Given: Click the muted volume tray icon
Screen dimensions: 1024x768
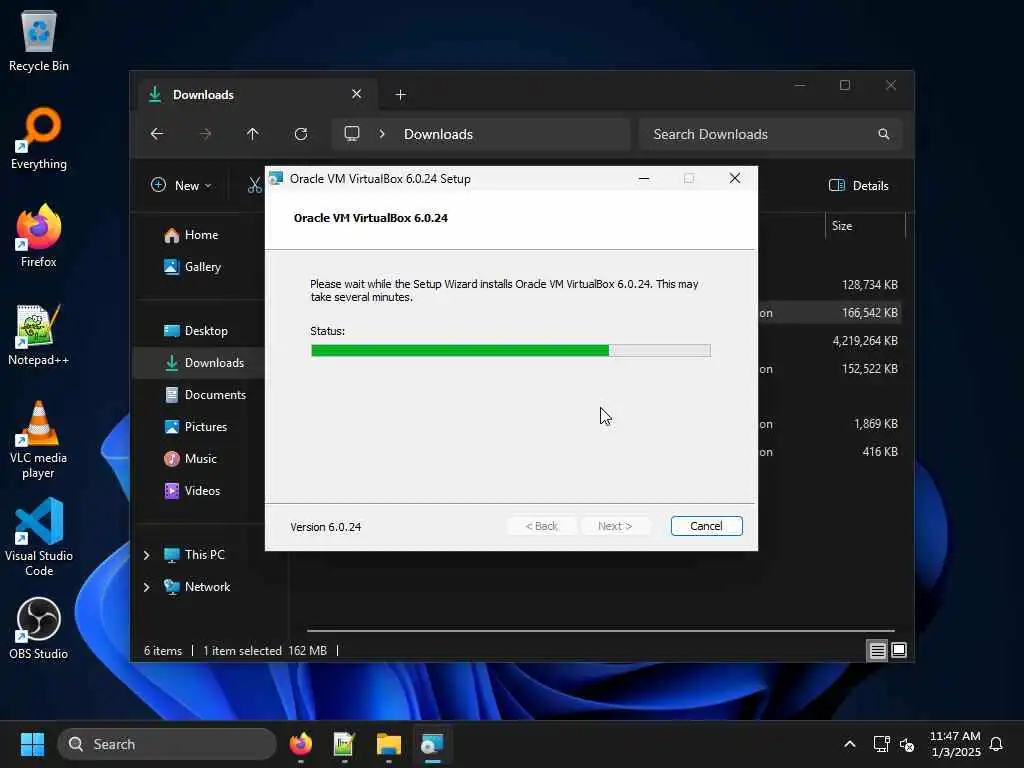Looking at the screenshot, I should tap(906, 744).
